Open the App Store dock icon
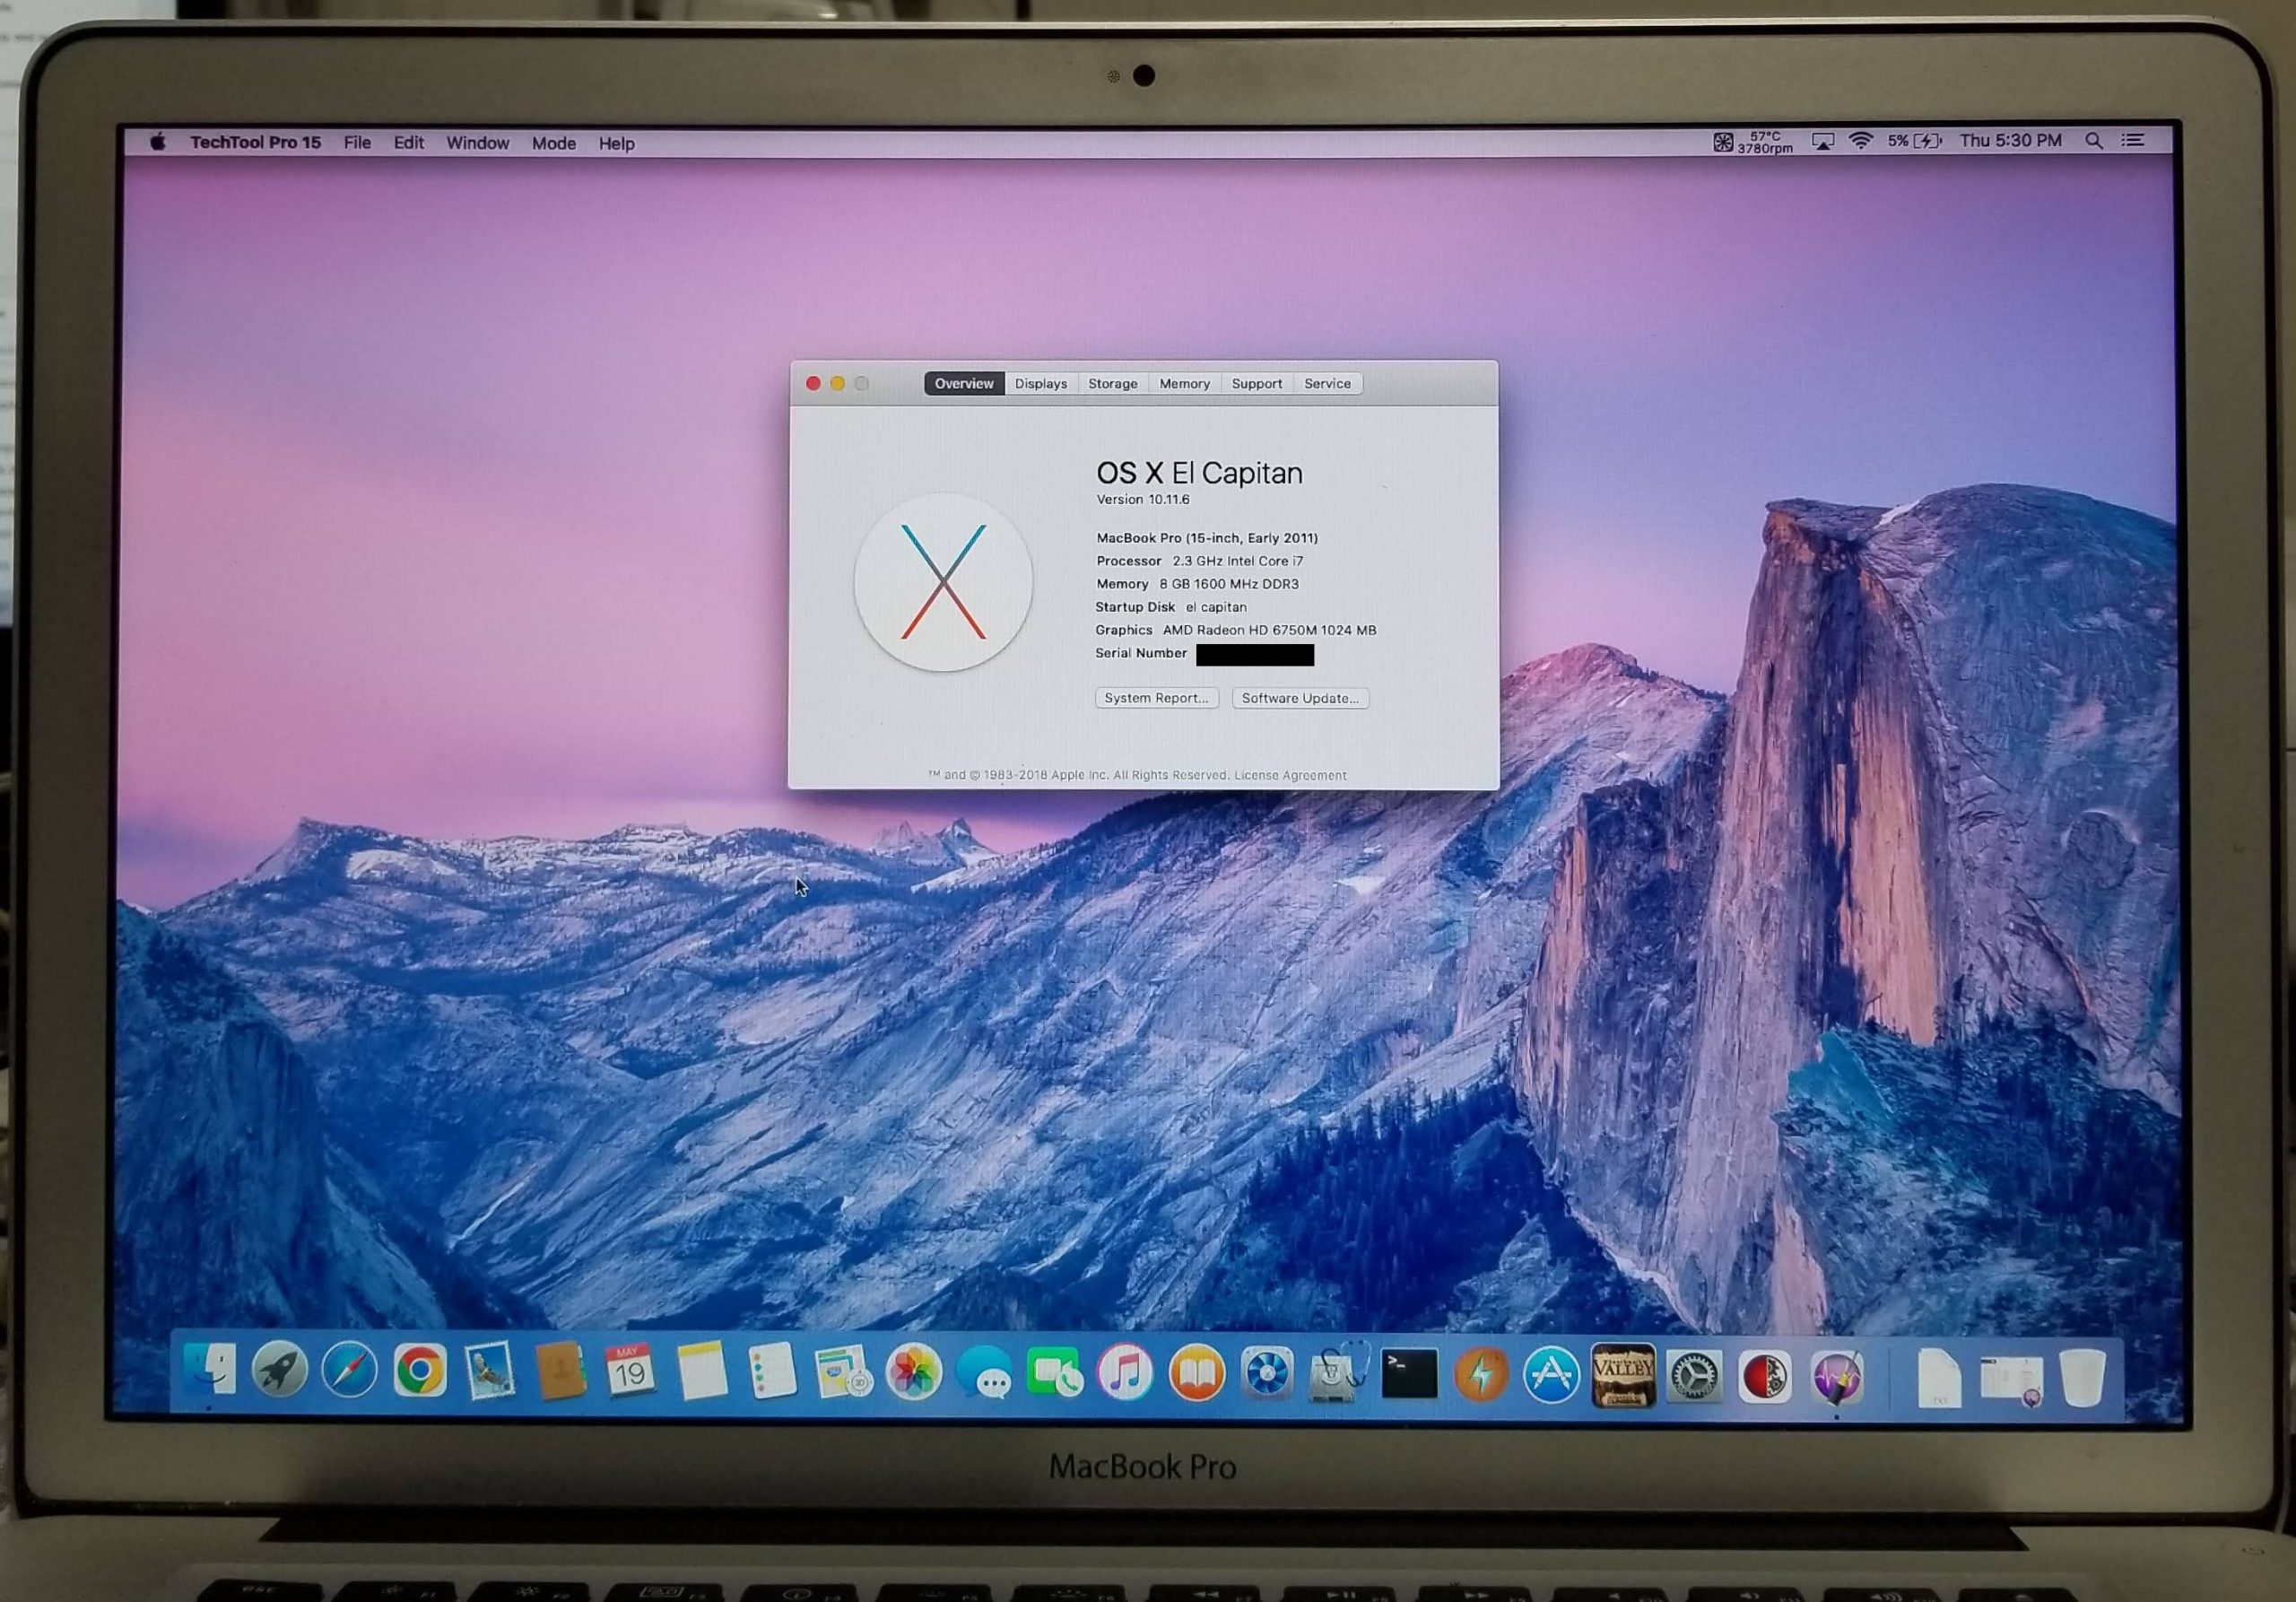This screenshot has height=1602, width=2296. pos(1551,1375)
